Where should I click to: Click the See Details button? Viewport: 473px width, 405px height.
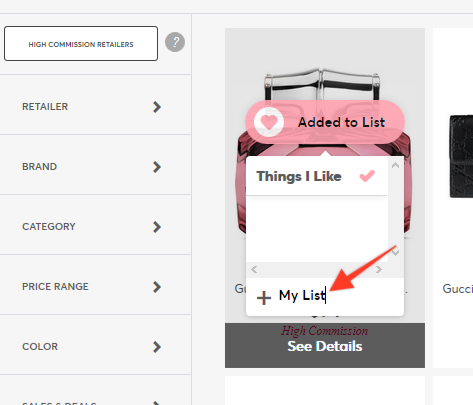[x=325, y=345]
